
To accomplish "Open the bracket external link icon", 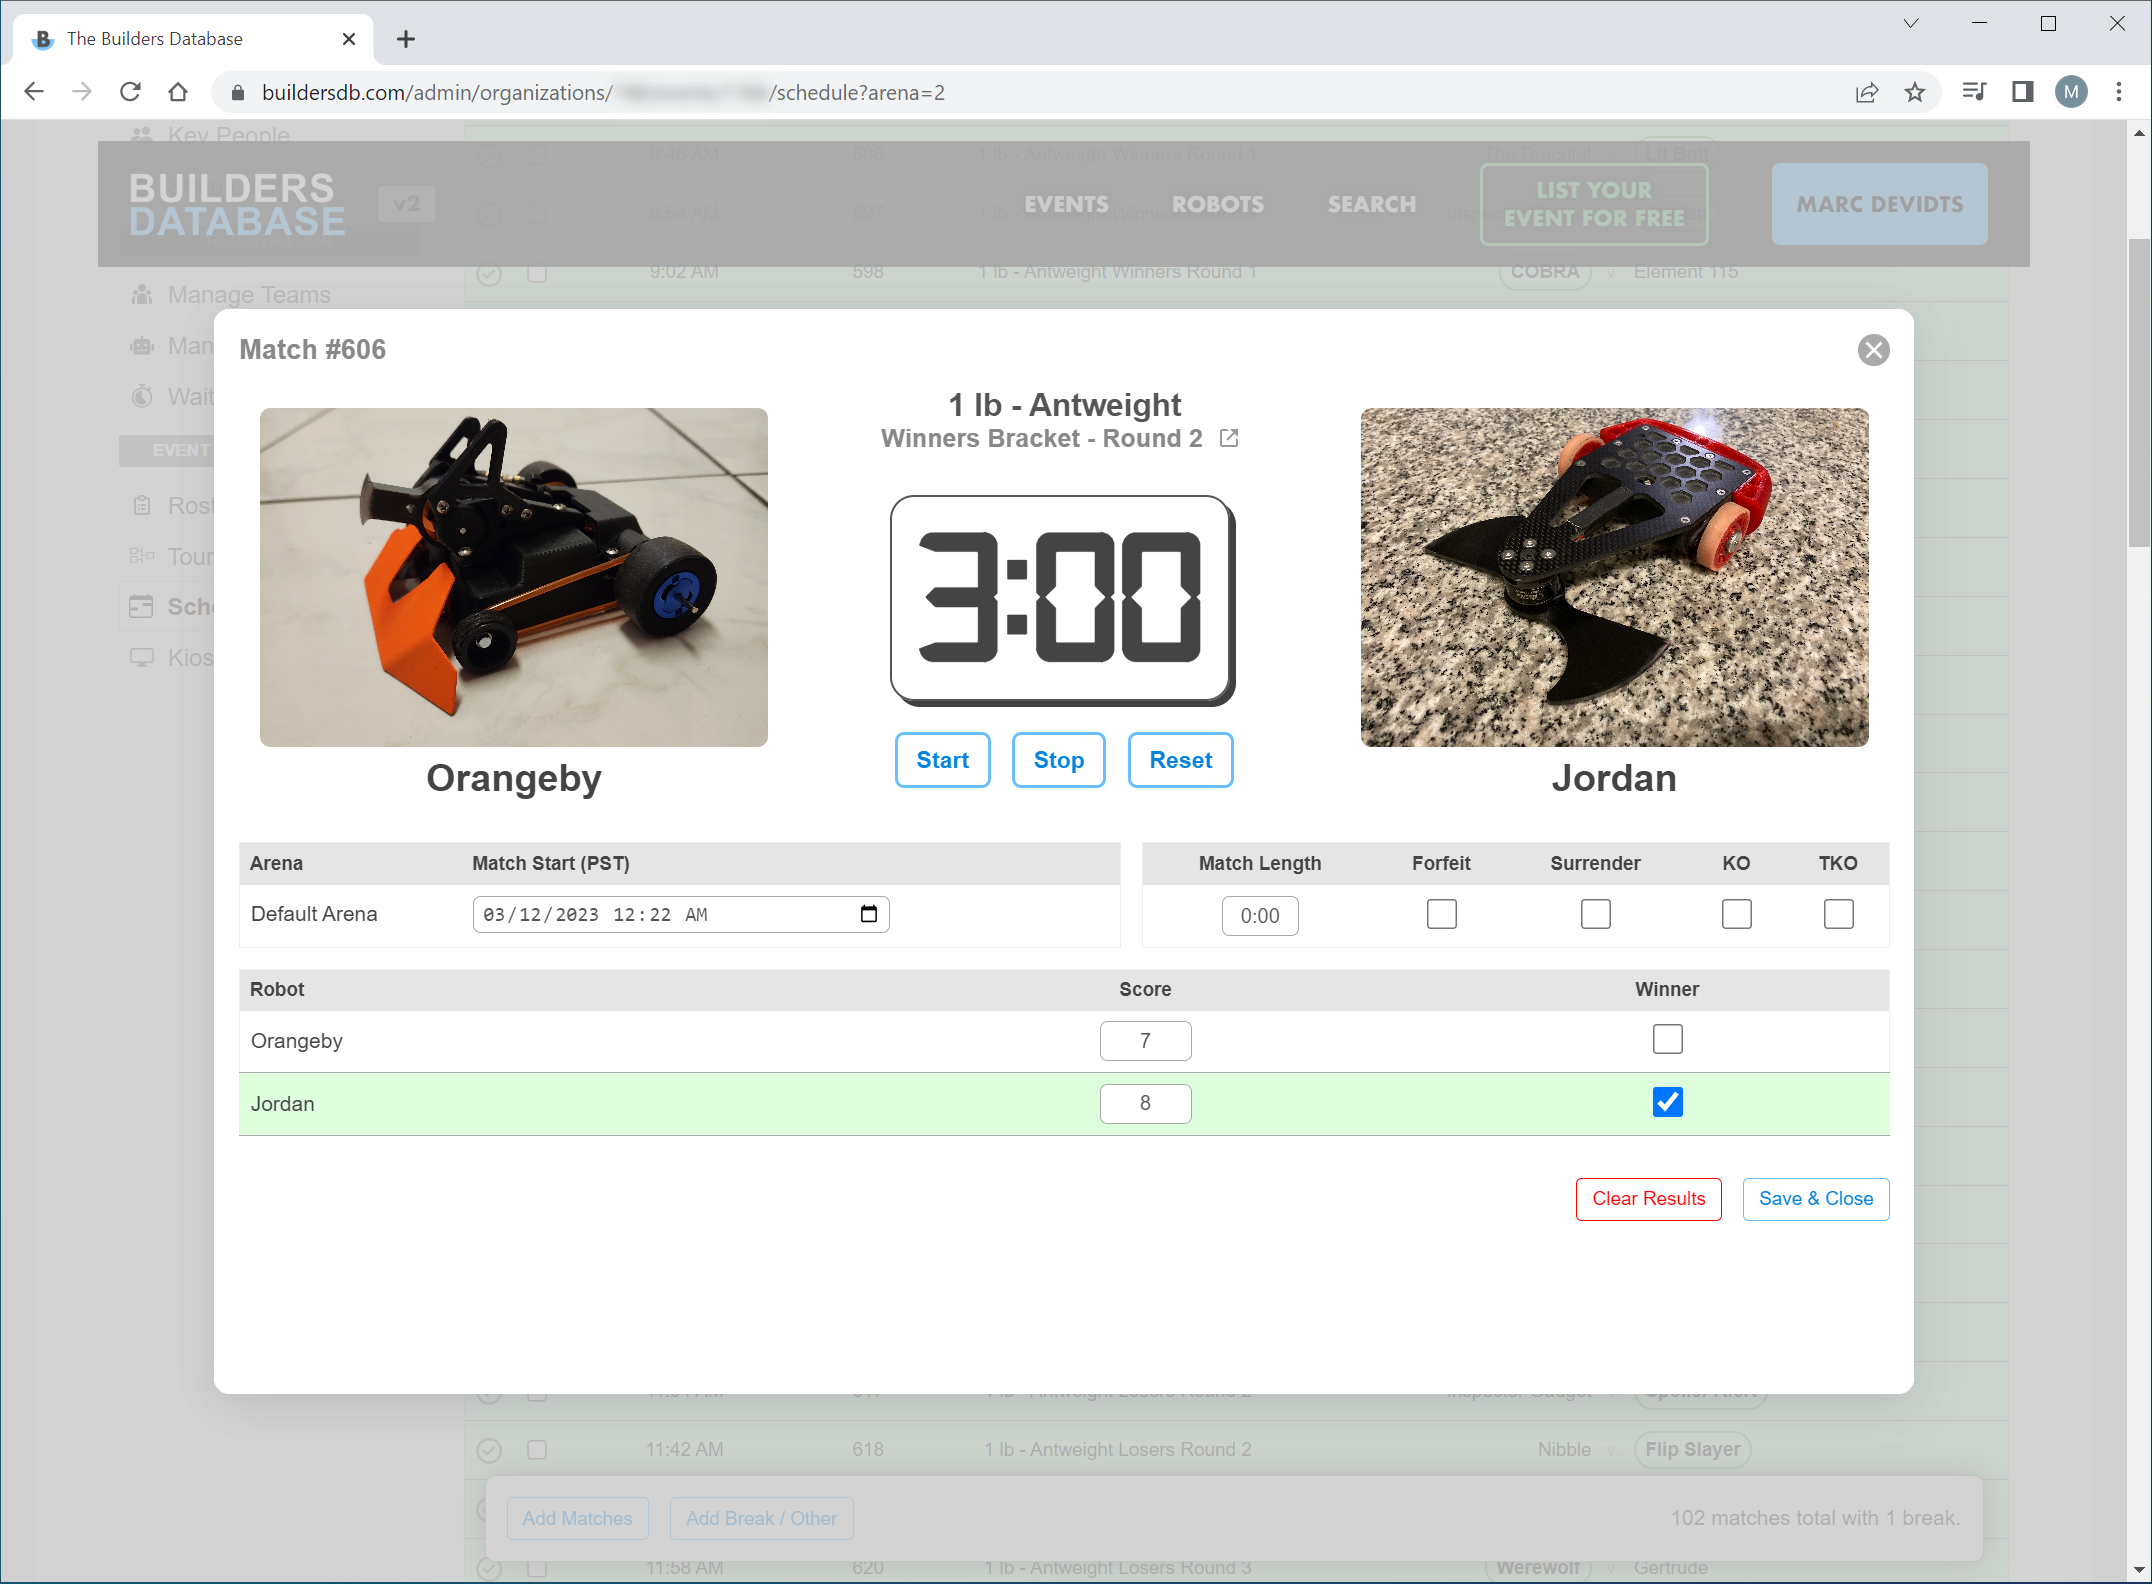I will click(1229, 438).
